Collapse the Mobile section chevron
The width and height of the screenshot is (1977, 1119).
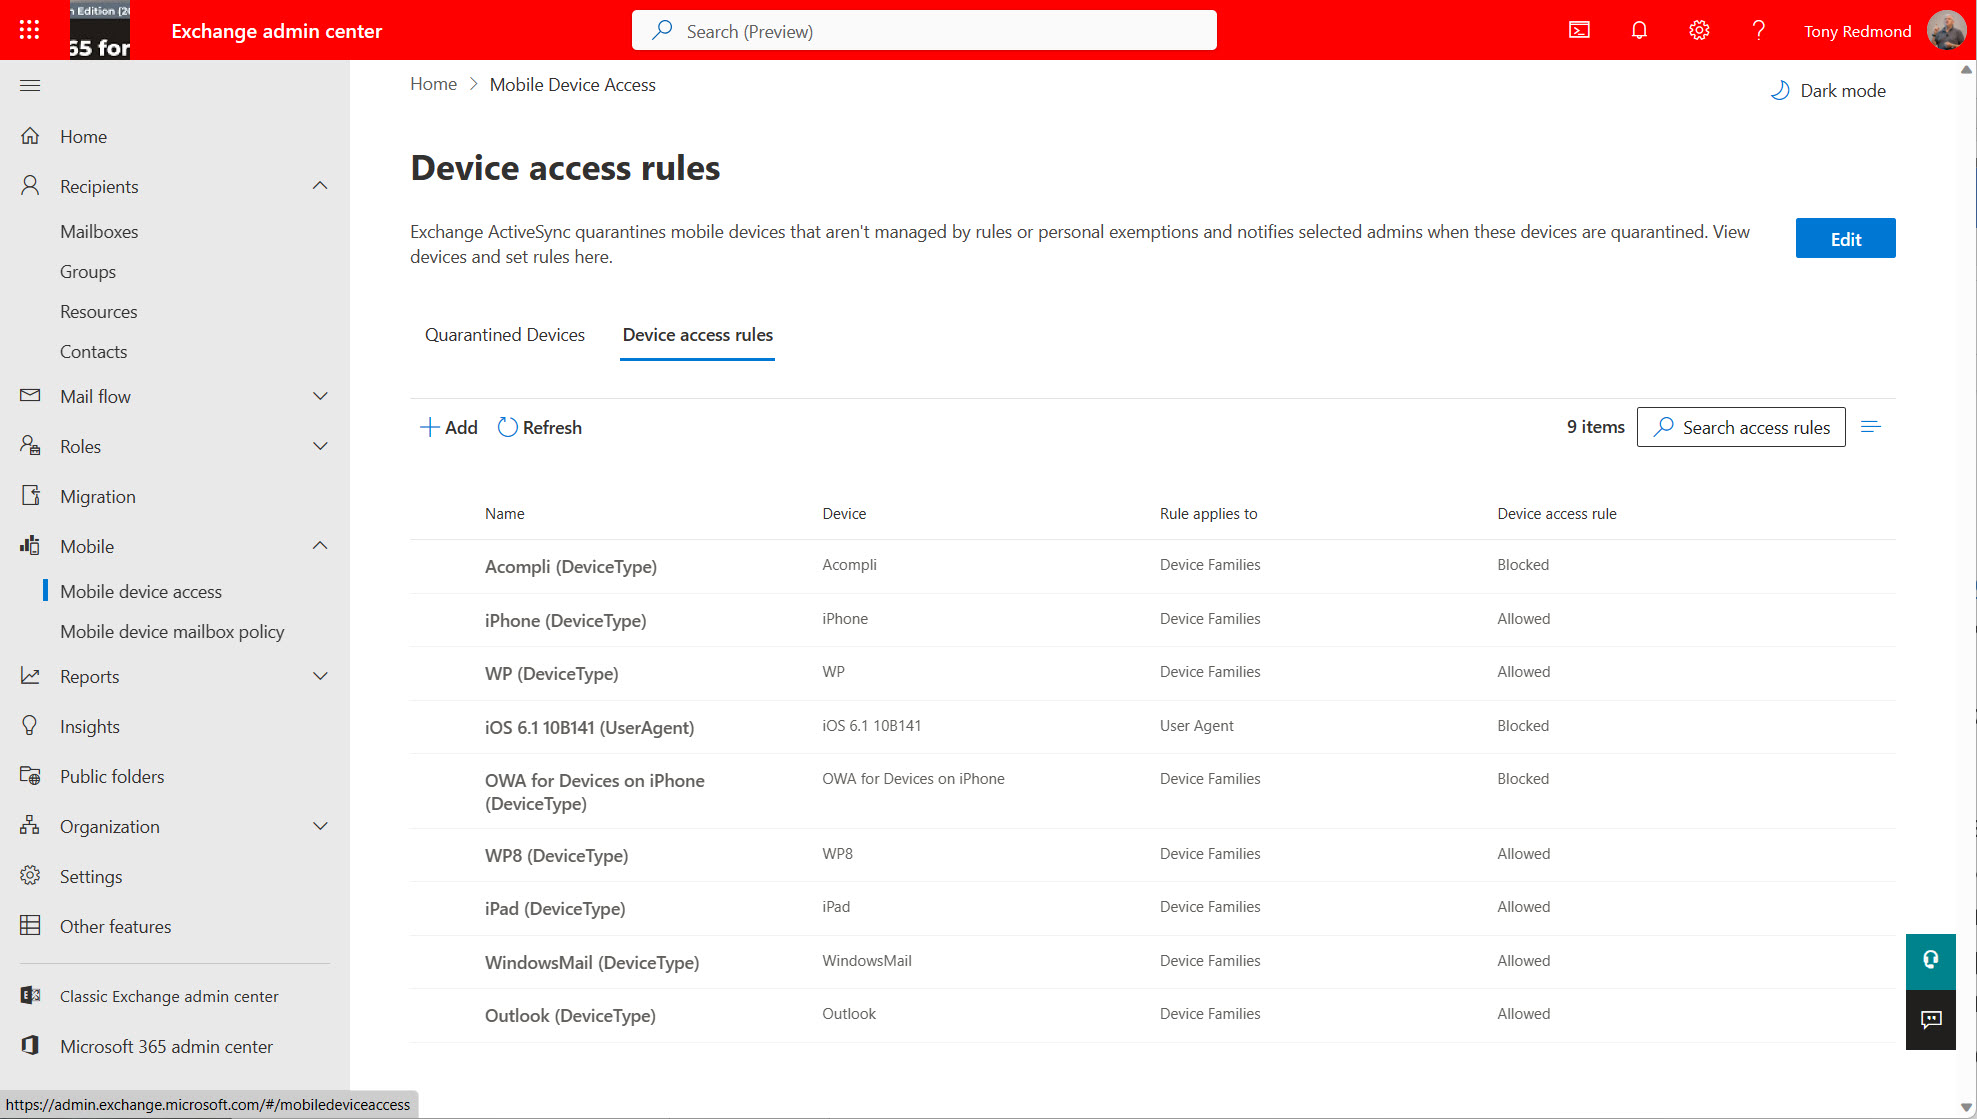click(x=320, y=546)
